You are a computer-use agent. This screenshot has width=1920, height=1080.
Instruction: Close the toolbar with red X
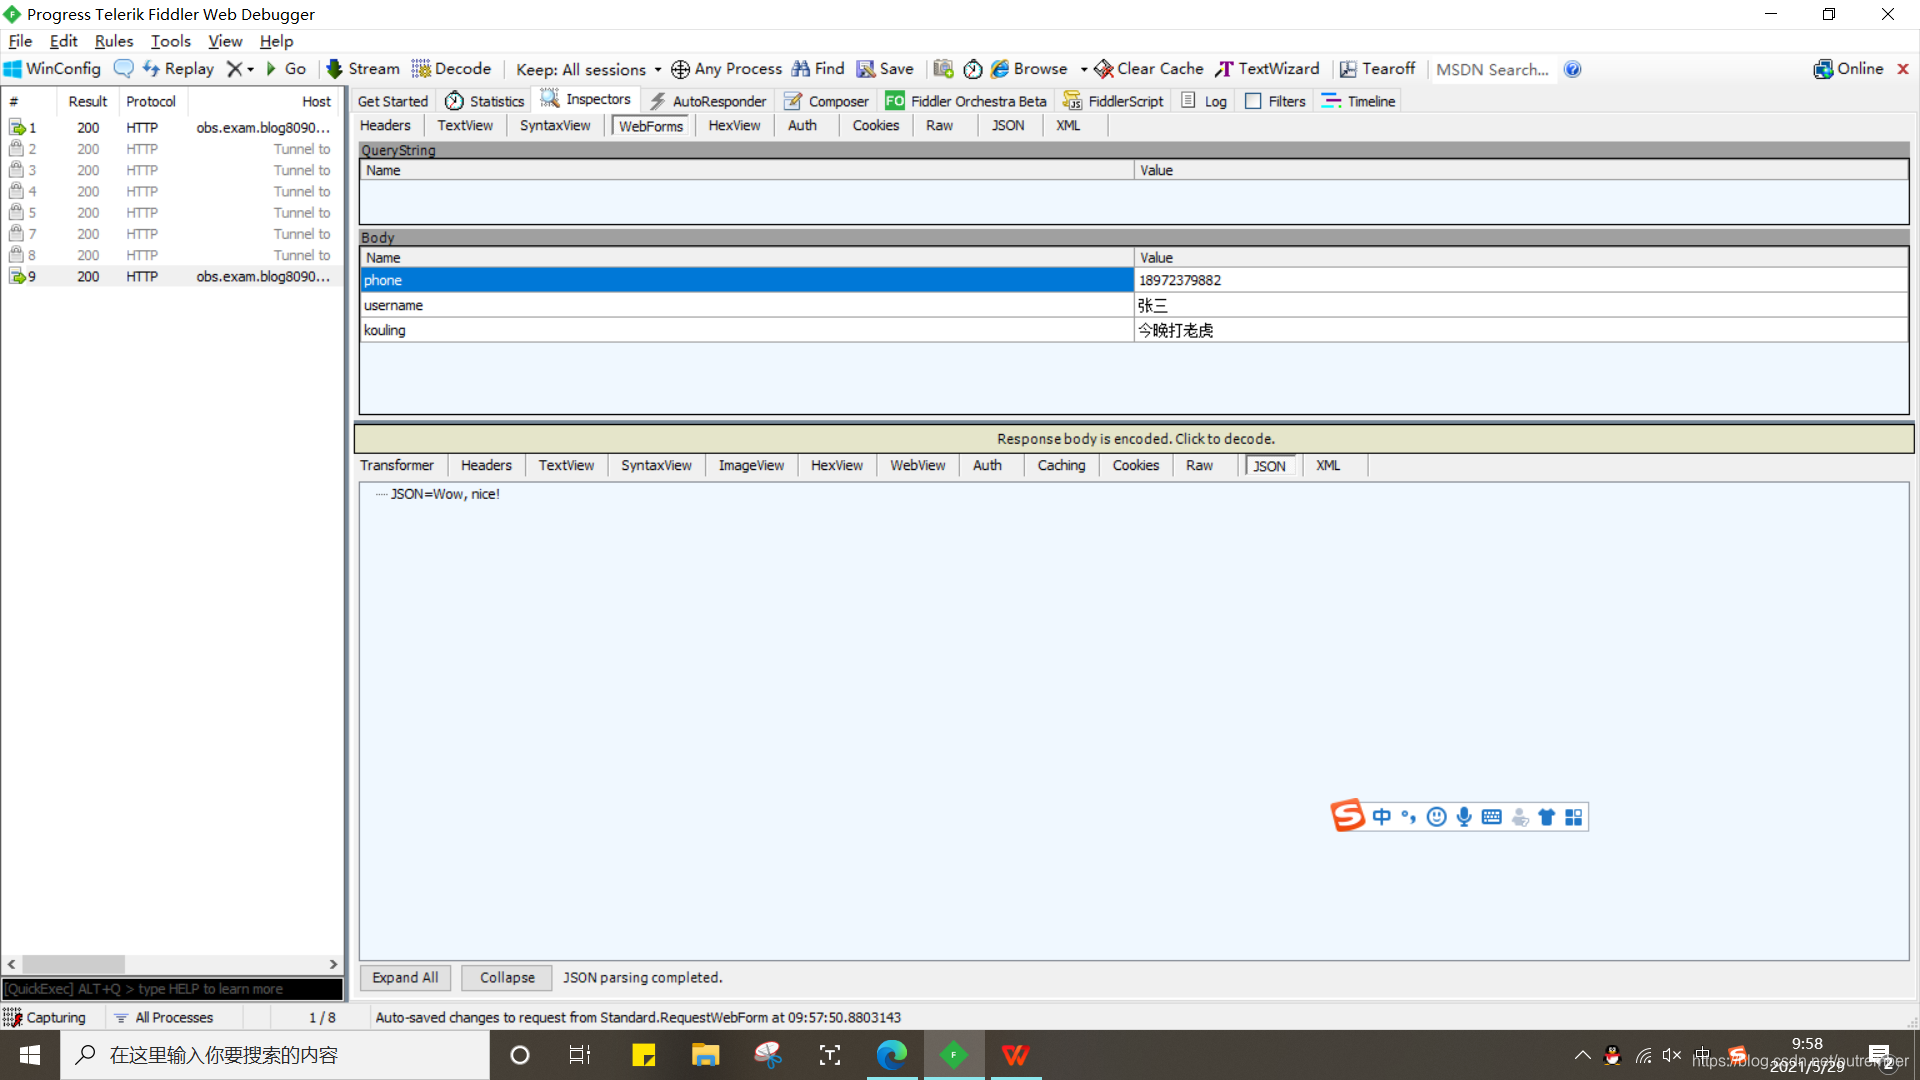pyautogui.click(x=1903, y=69)
